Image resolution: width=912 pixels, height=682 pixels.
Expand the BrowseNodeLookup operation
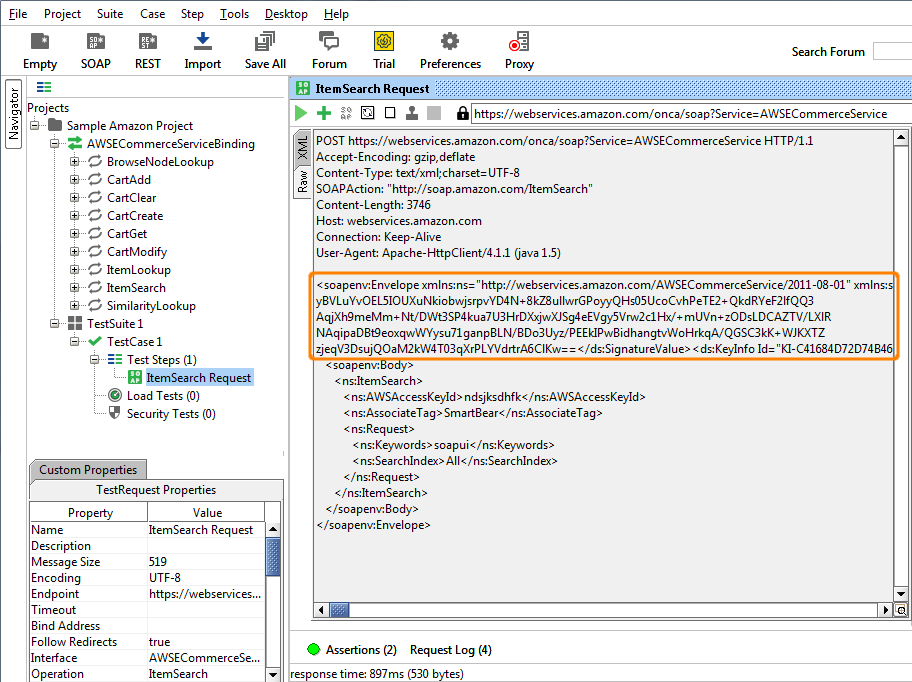74,161
